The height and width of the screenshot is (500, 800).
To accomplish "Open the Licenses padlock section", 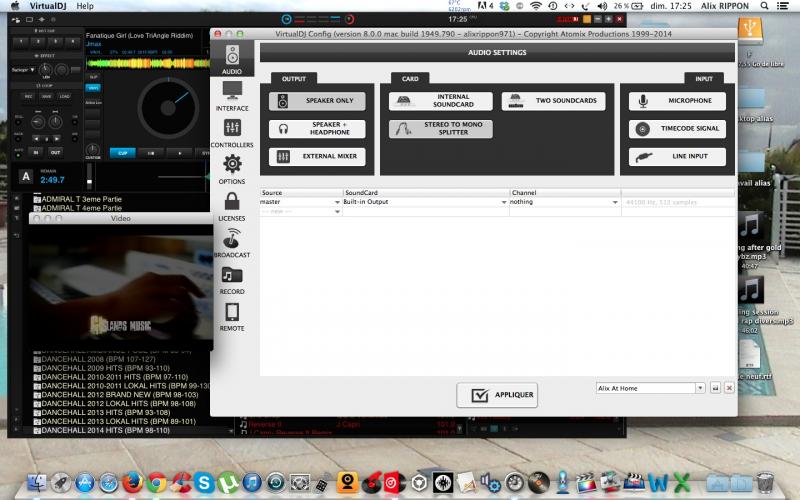I will point(232,207).
